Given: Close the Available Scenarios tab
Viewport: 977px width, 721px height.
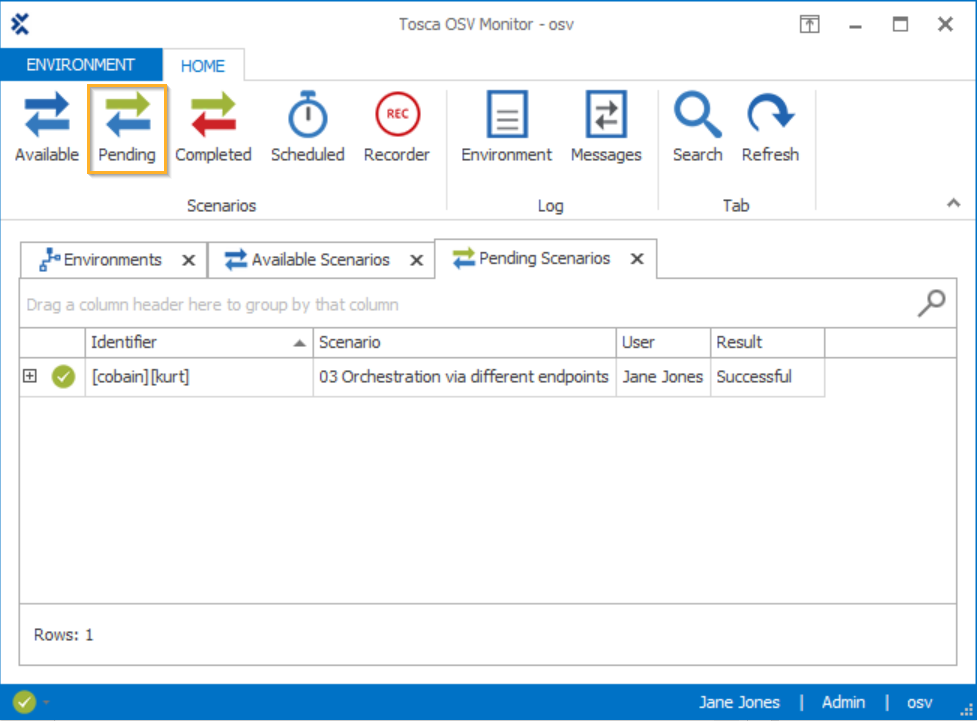Looking at the screenshot, I should 417,260.
